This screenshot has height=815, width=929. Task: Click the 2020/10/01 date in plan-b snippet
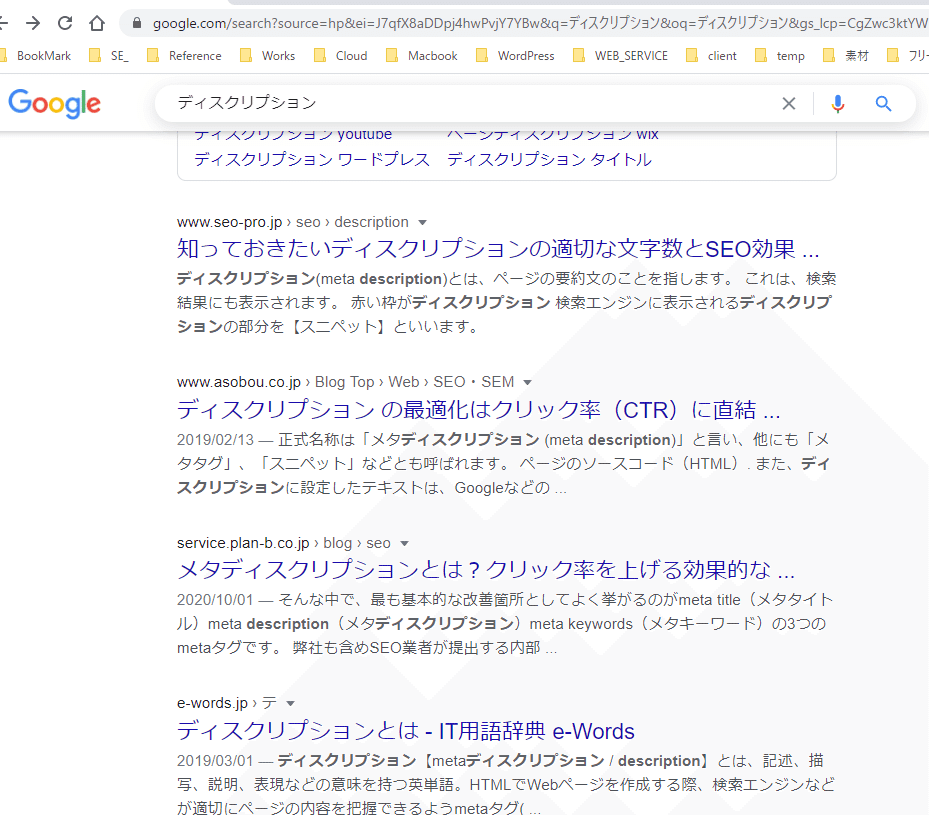click(215, 600)
